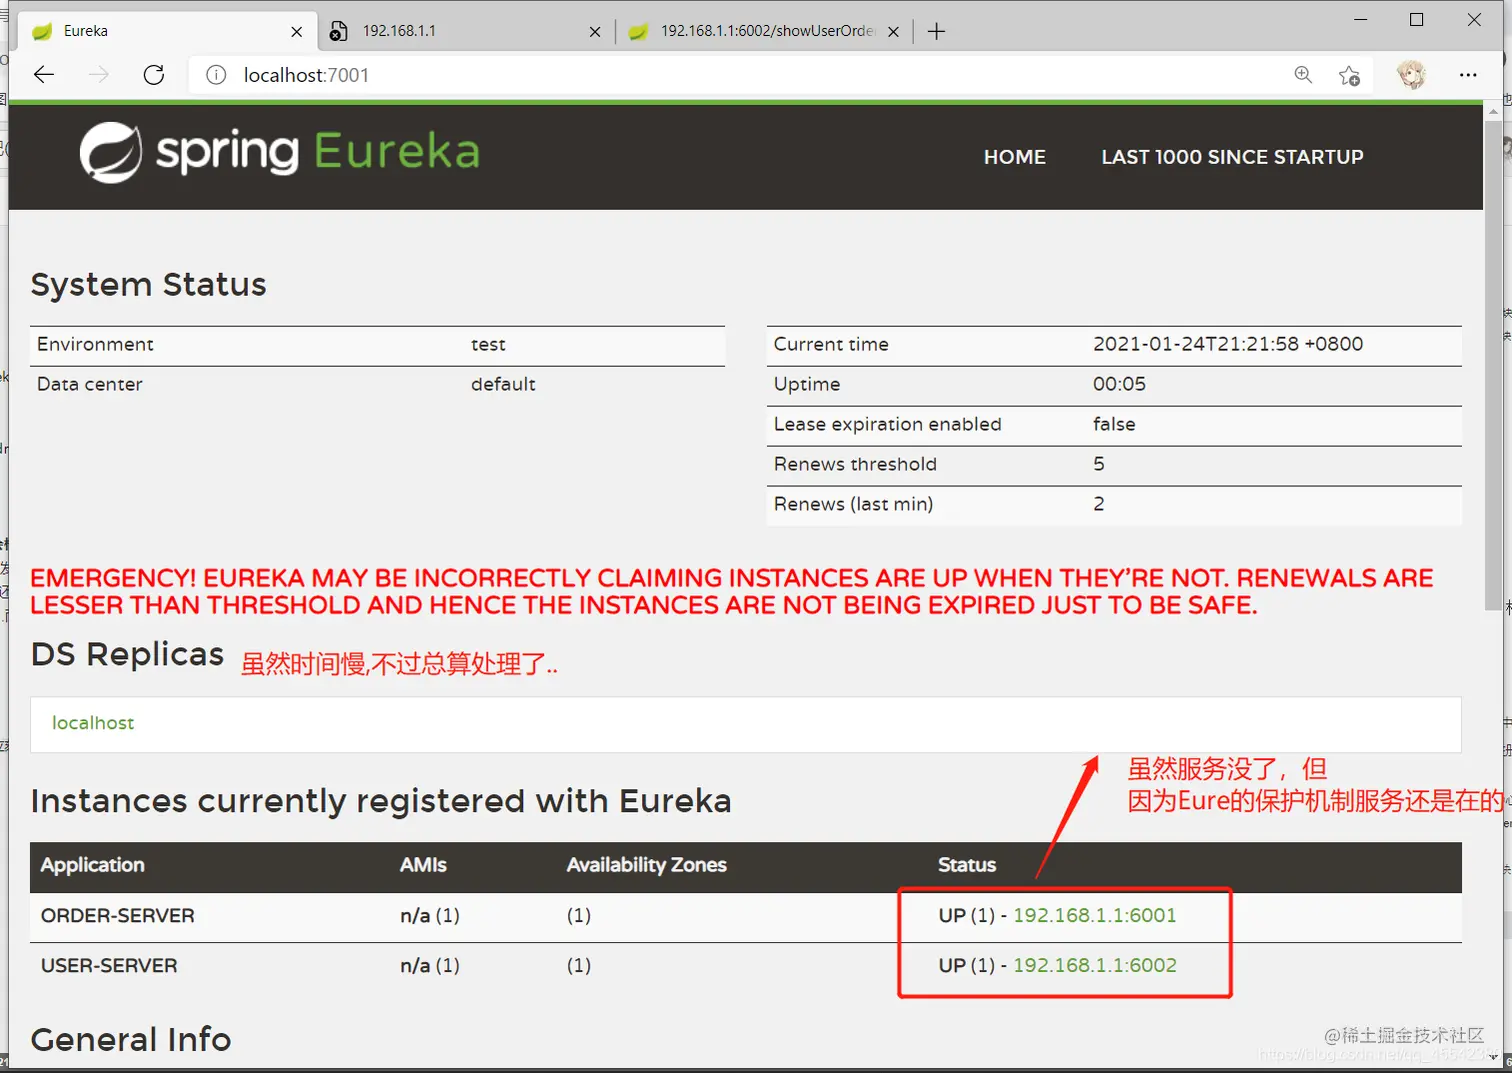Image resolution: width=1512 pixels, height=1073 pixels.
Task: Add this page to favorites star icon
Action: click(x=1349, y=75)
